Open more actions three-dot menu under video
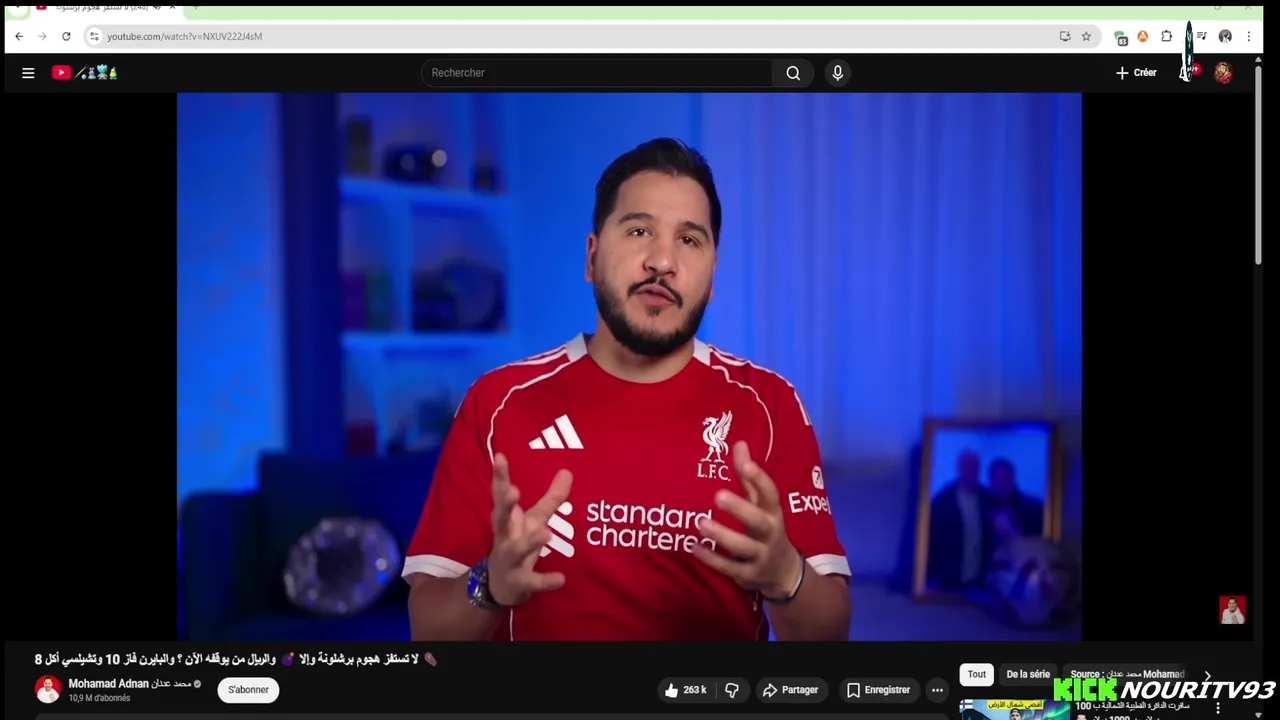Viewport: 1280px width, 720px height. click(x=937, y=690)
